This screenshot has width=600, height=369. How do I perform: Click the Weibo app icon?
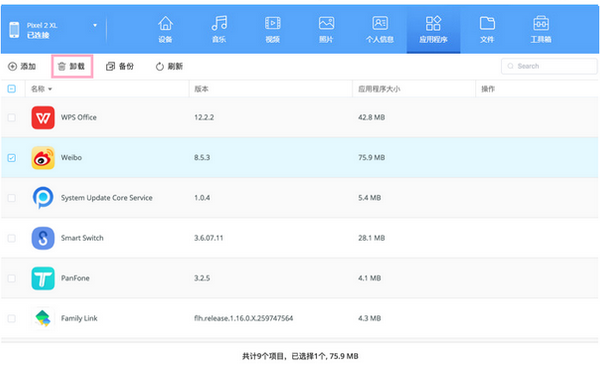pyautogui.click(x=43, y=158)
